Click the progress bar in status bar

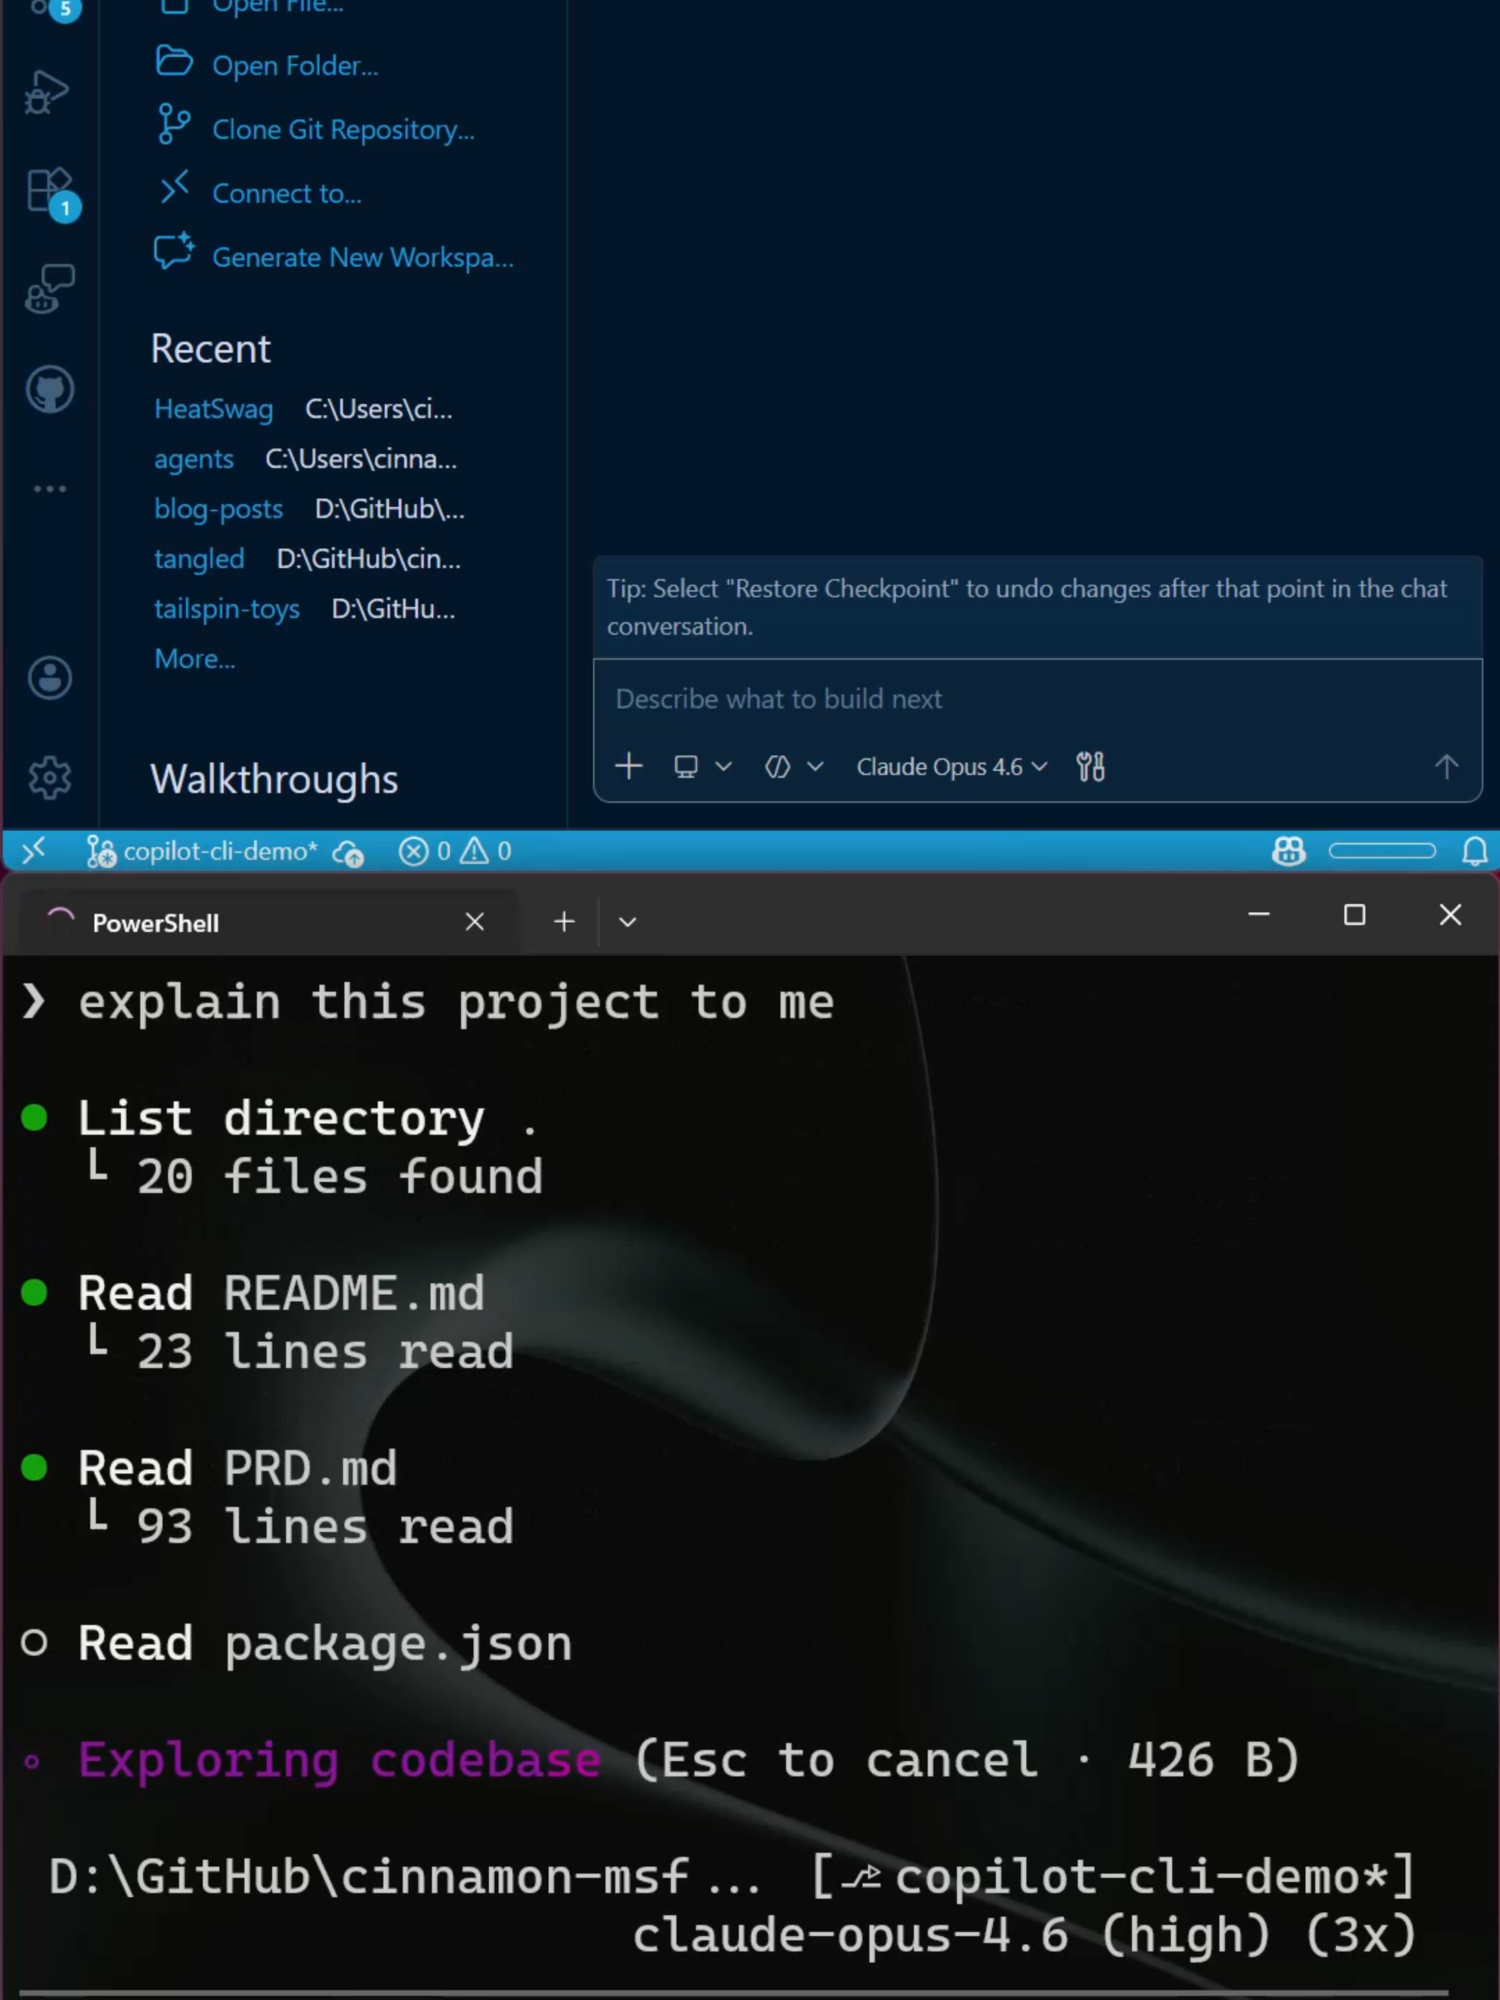click(1382, 851)
